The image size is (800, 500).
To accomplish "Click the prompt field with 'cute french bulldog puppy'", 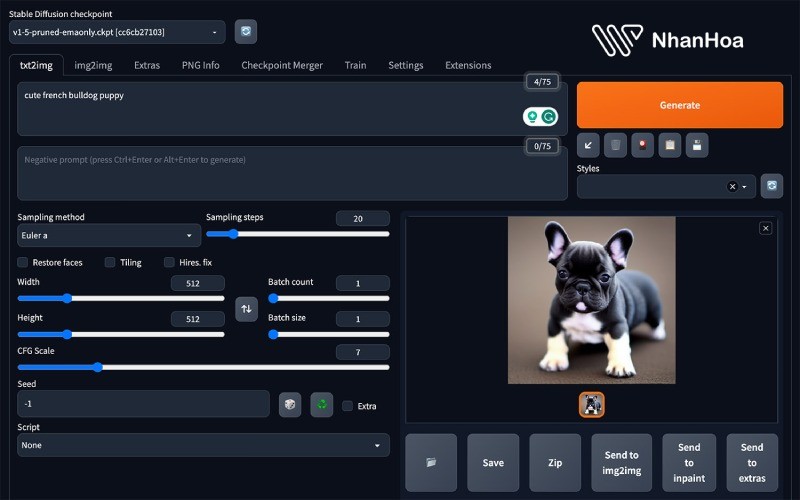I will tap(292, 109).
